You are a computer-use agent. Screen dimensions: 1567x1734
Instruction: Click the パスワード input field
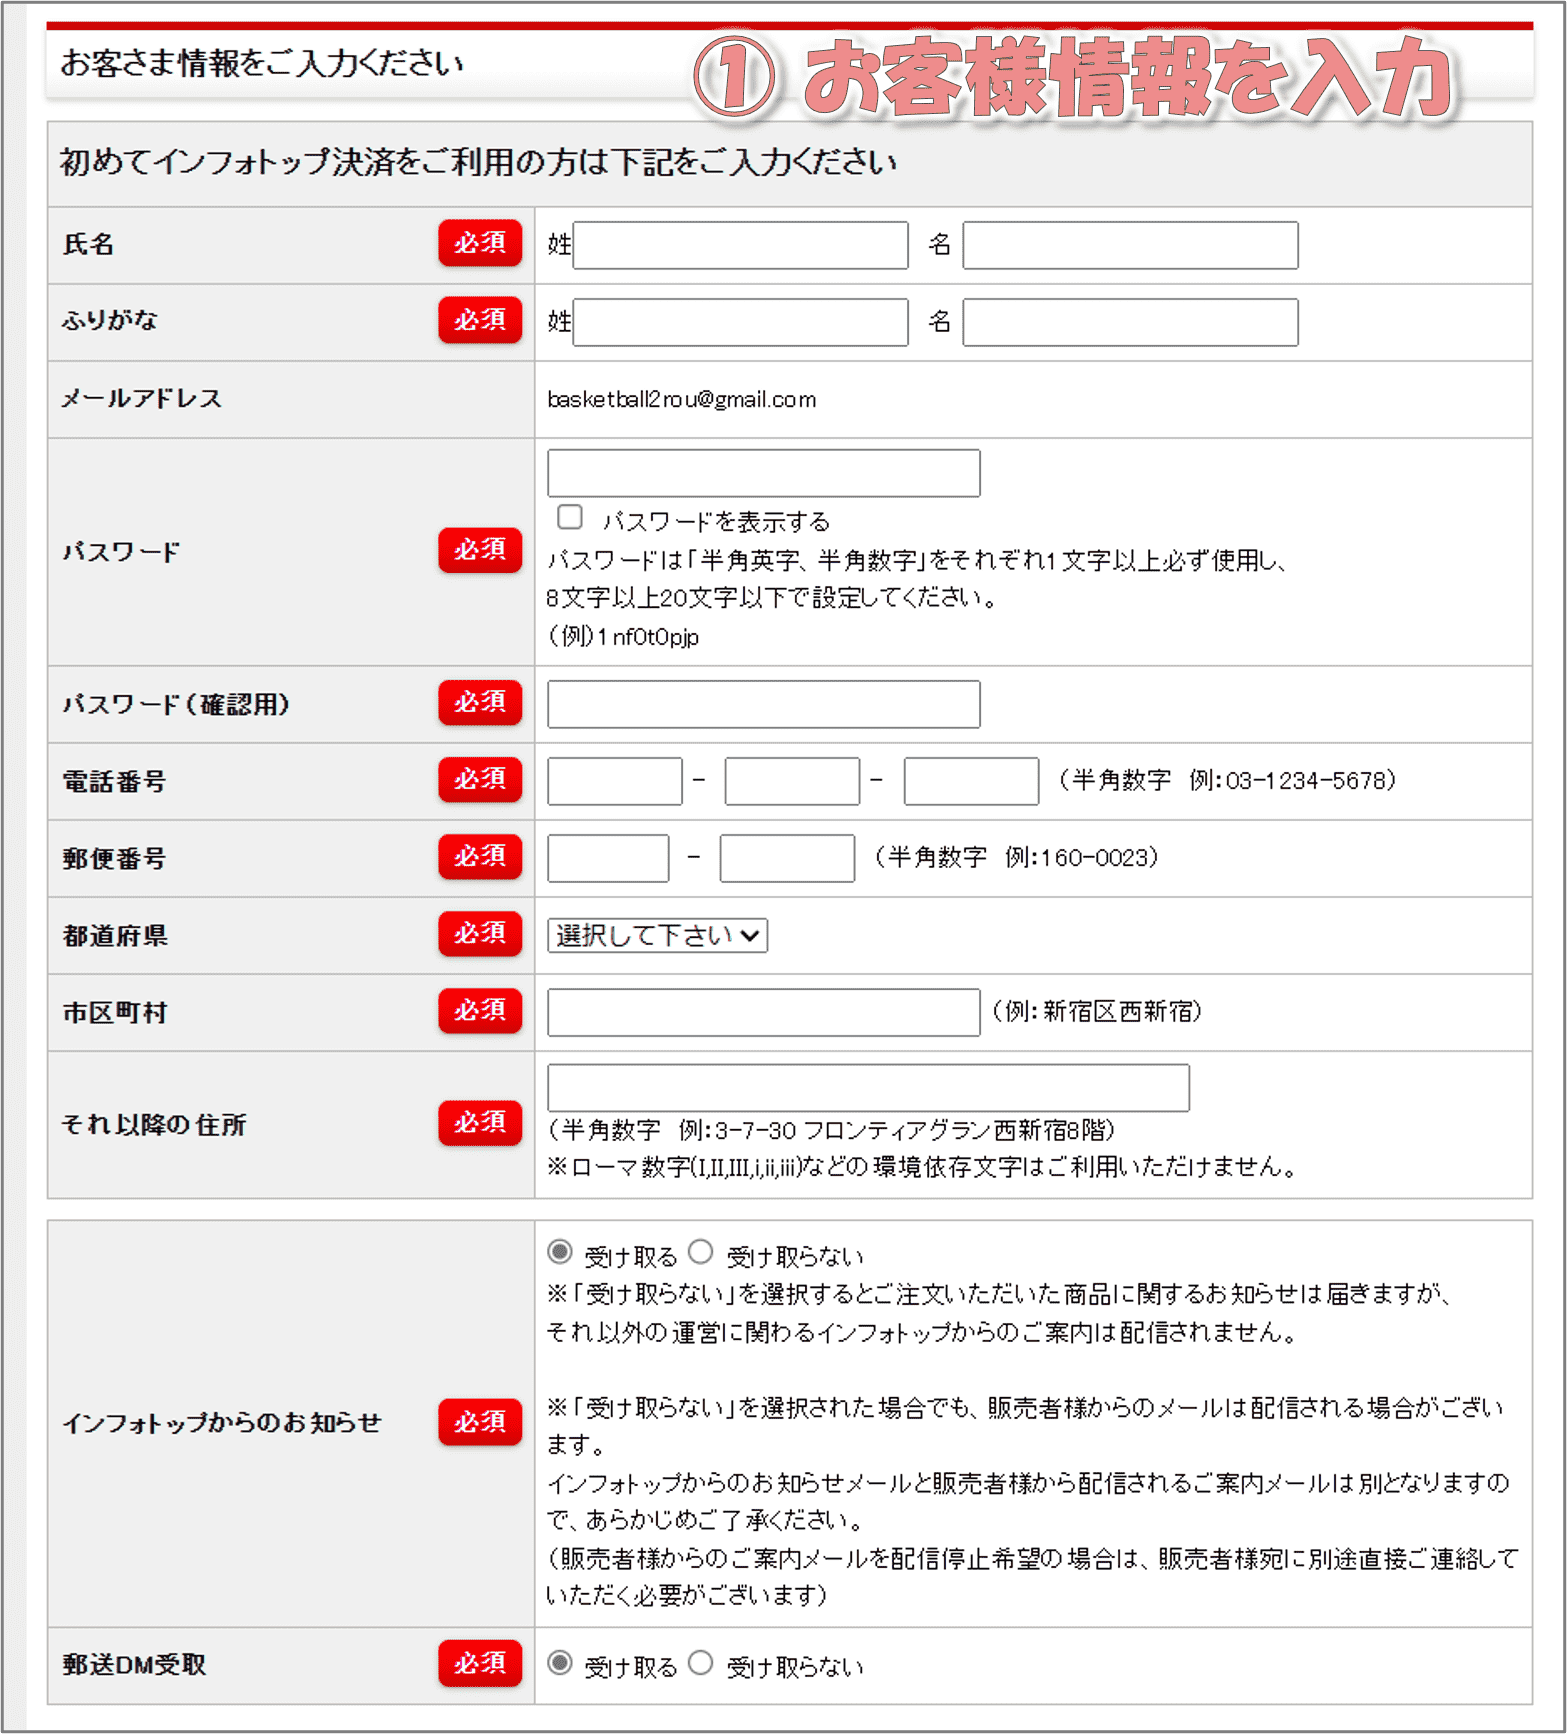pos(763,473)
